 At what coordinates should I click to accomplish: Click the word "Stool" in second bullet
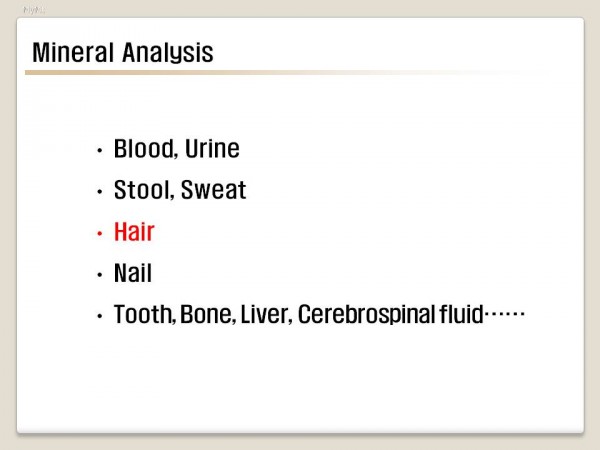tap(143, 190)
